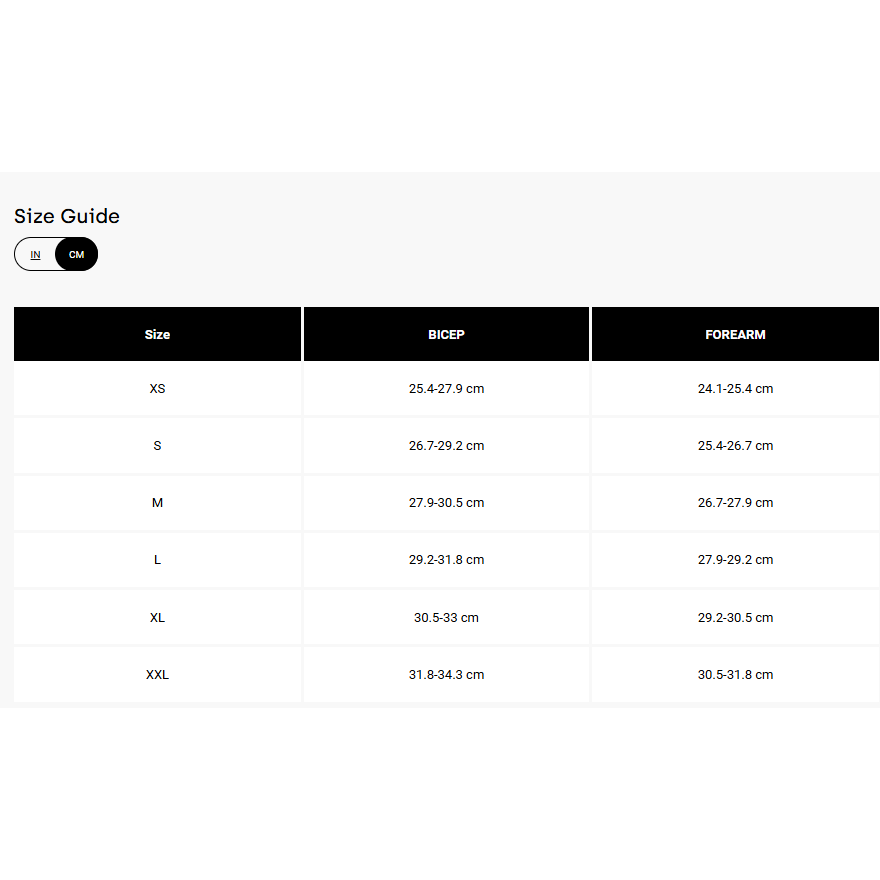Select the CM unit option

coord(77,255)
